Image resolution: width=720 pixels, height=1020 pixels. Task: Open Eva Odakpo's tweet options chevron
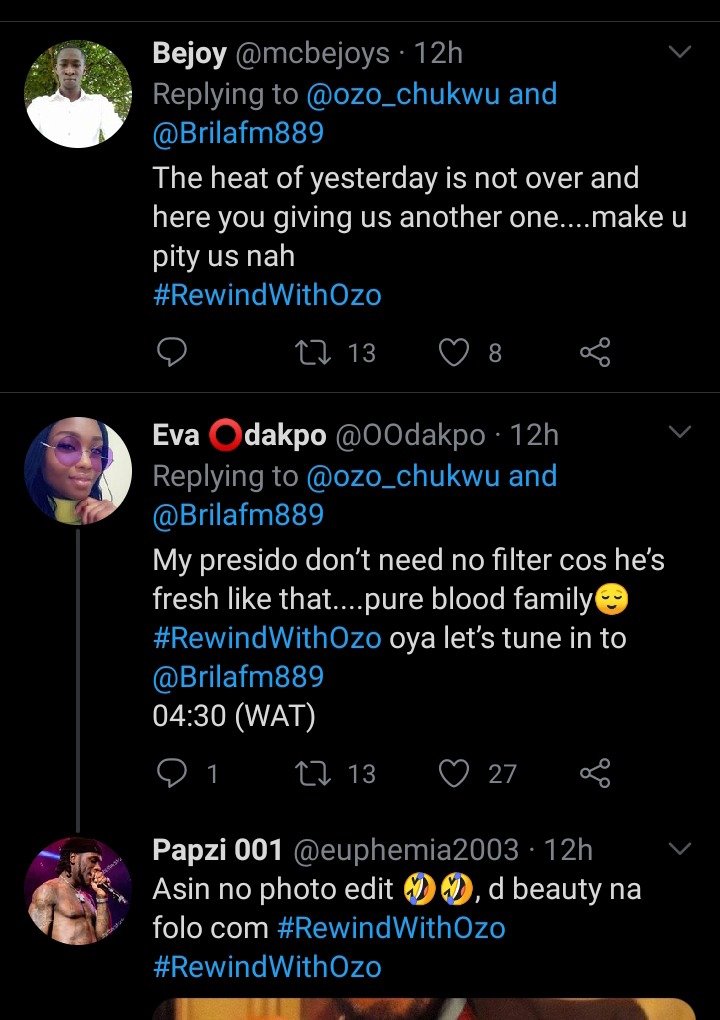[679, 433]
